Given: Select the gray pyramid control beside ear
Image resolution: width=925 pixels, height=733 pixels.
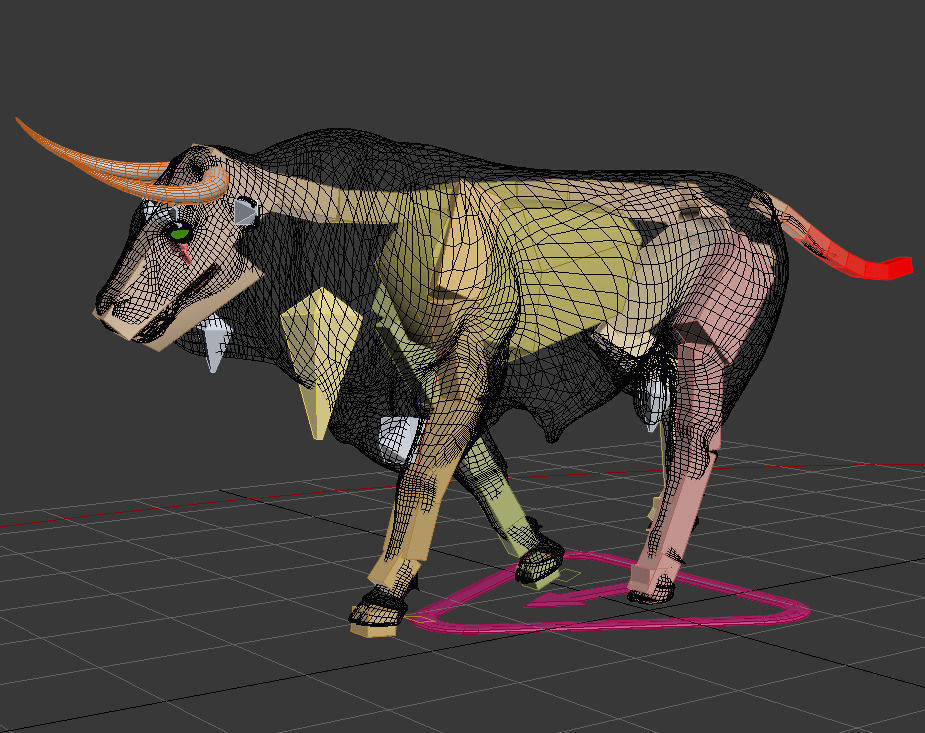Looking at the screenshot, I should point(245,212).
